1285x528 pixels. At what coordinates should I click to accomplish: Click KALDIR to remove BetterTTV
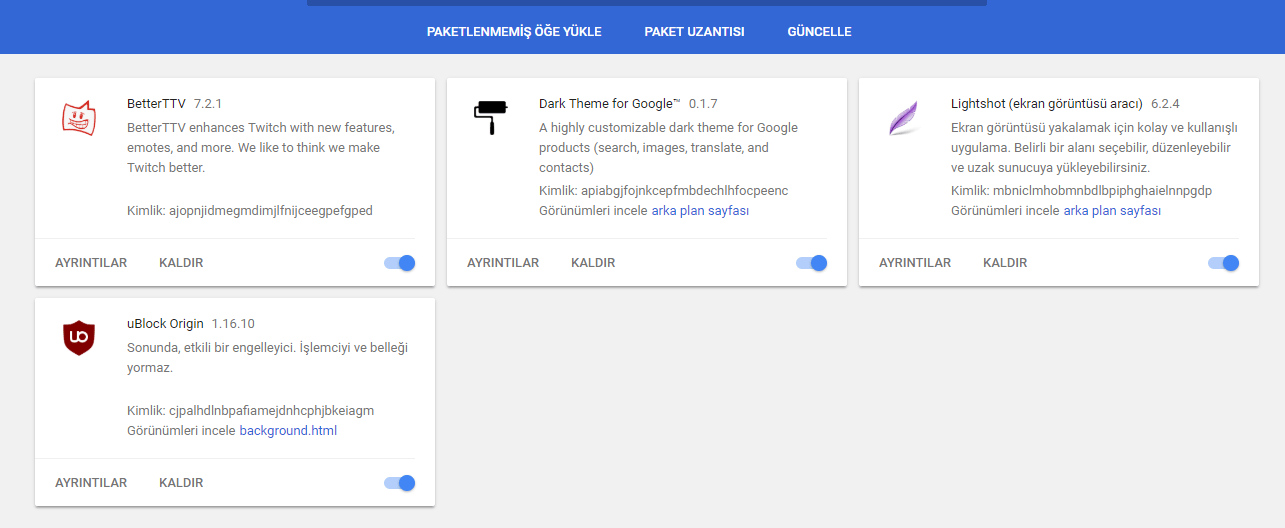[x=181, y=263]
